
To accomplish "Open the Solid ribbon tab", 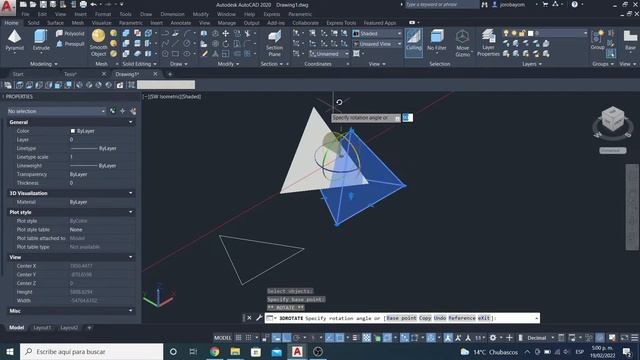I will [x=33, y=23].
